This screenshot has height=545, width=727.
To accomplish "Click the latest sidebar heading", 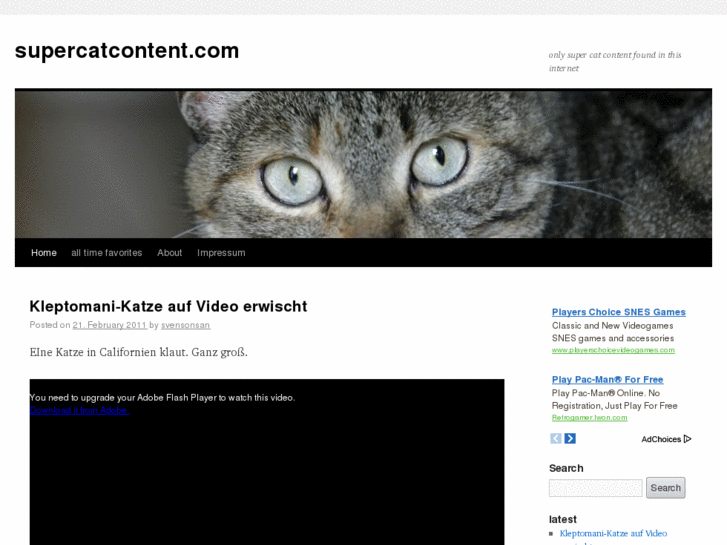I will [563, 519].
